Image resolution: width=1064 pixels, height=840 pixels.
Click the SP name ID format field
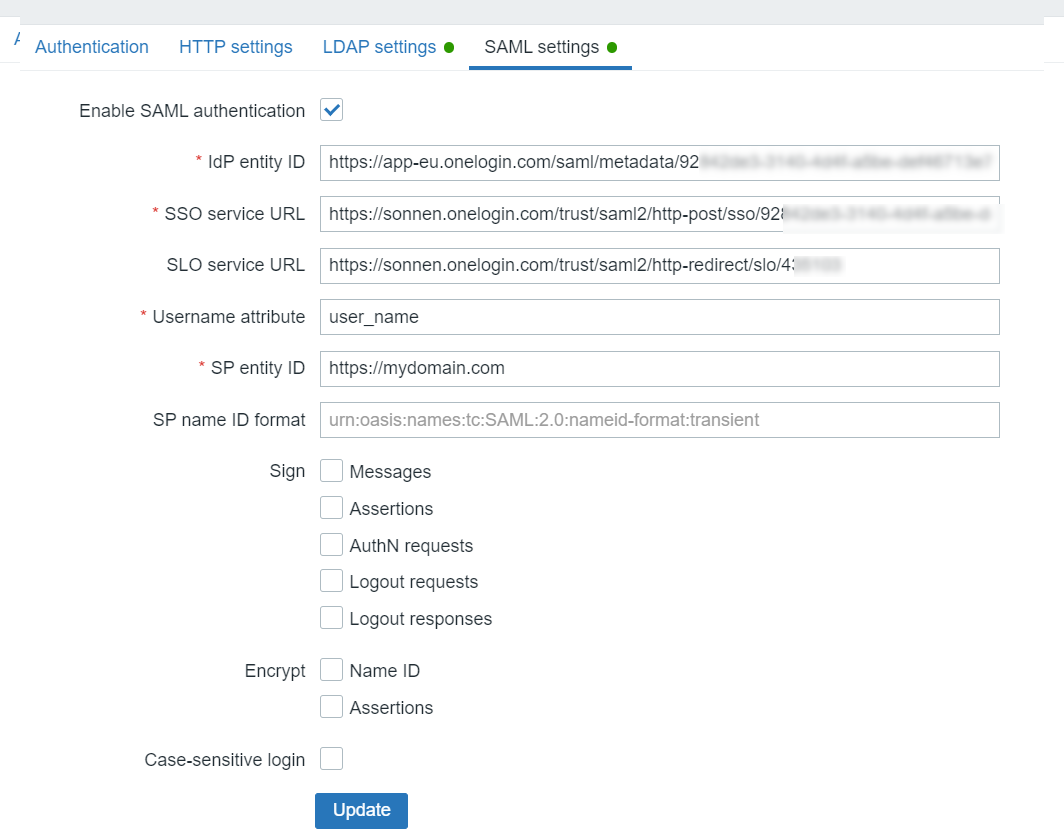click(660, 420)
